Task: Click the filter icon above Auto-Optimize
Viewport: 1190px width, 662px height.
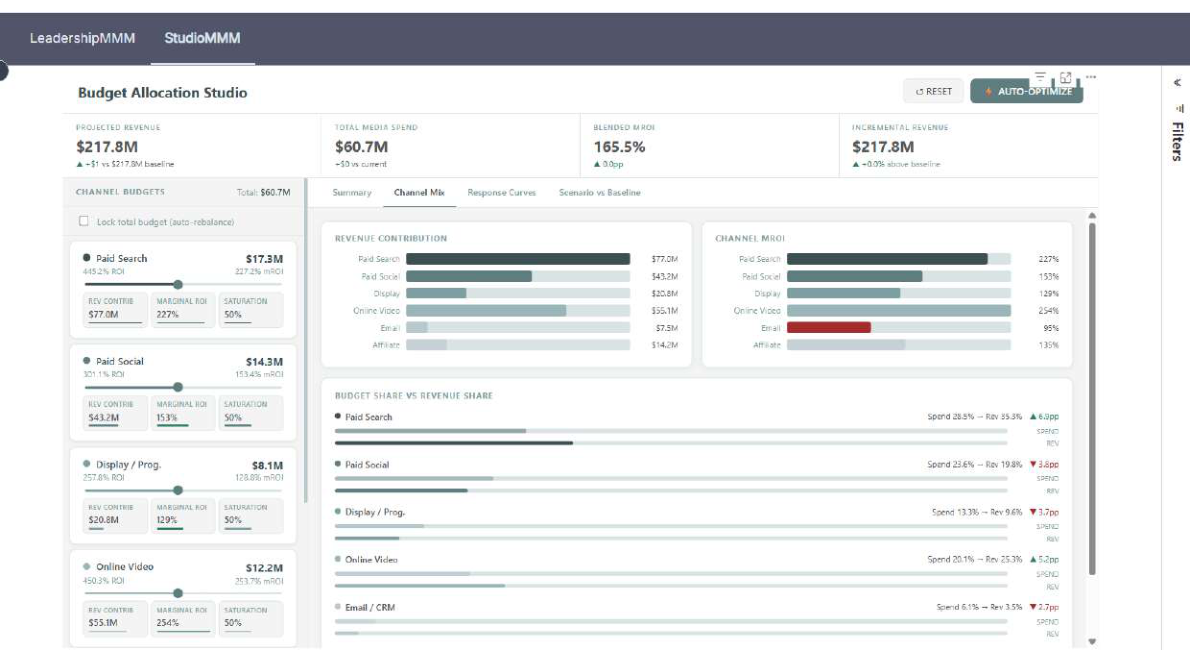Action: coord(1040,77)
